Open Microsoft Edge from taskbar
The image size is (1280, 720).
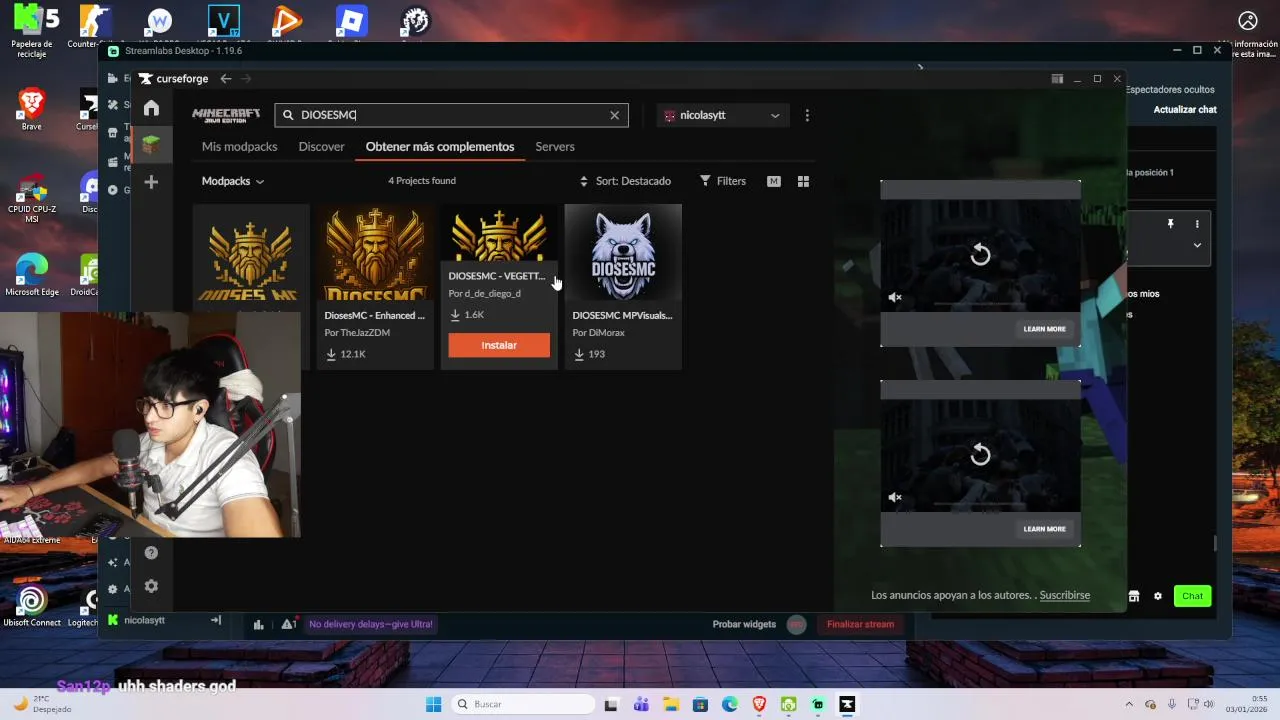coord(730,704)
